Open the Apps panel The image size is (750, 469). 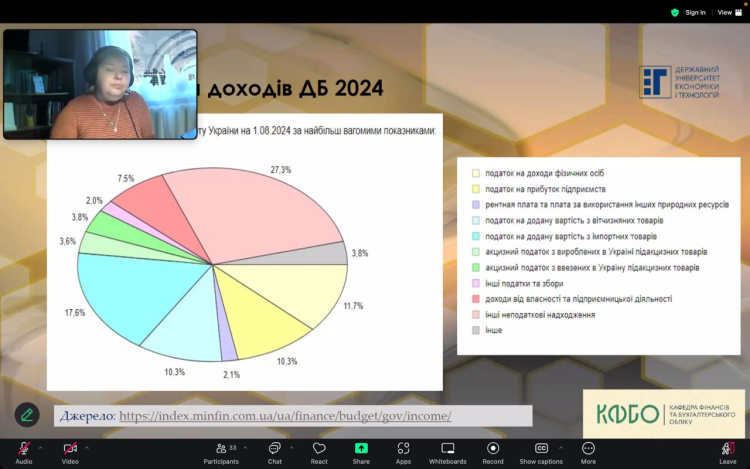[x=403, y=449]
